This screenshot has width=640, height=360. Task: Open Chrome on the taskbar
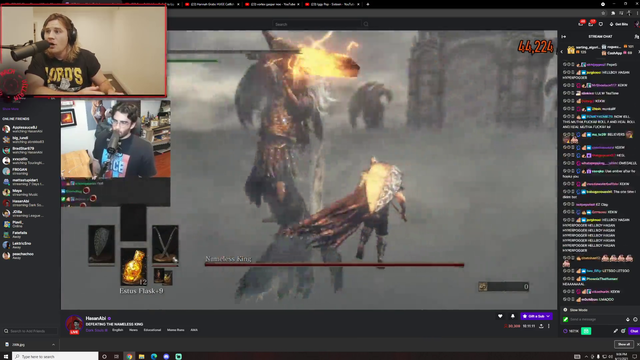pyautogui.click(x=129, y=356)
